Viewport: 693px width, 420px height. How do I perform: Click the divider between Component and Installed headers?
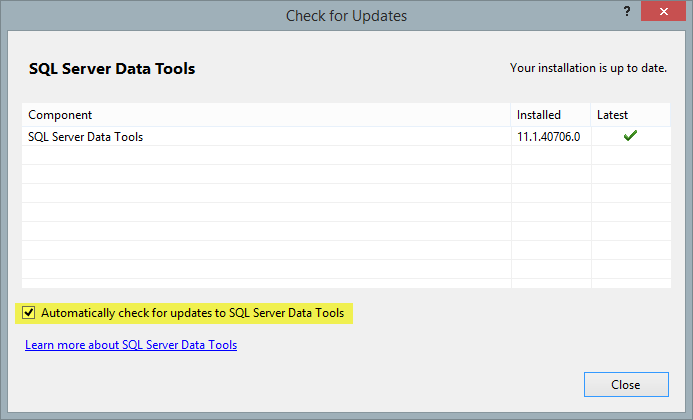pos(511,115)
